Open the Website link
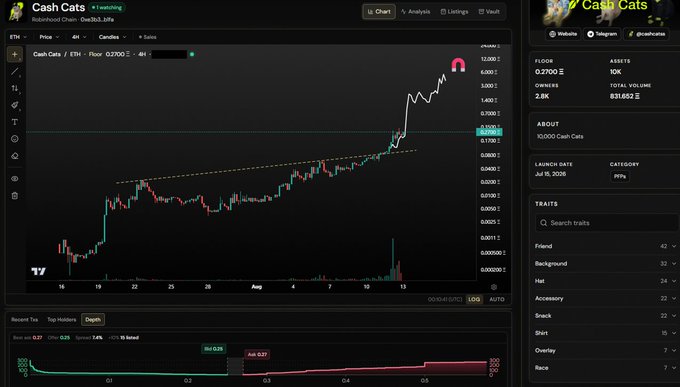The width and height of the screenshot is (680, 387). click(x=563, y=34)
